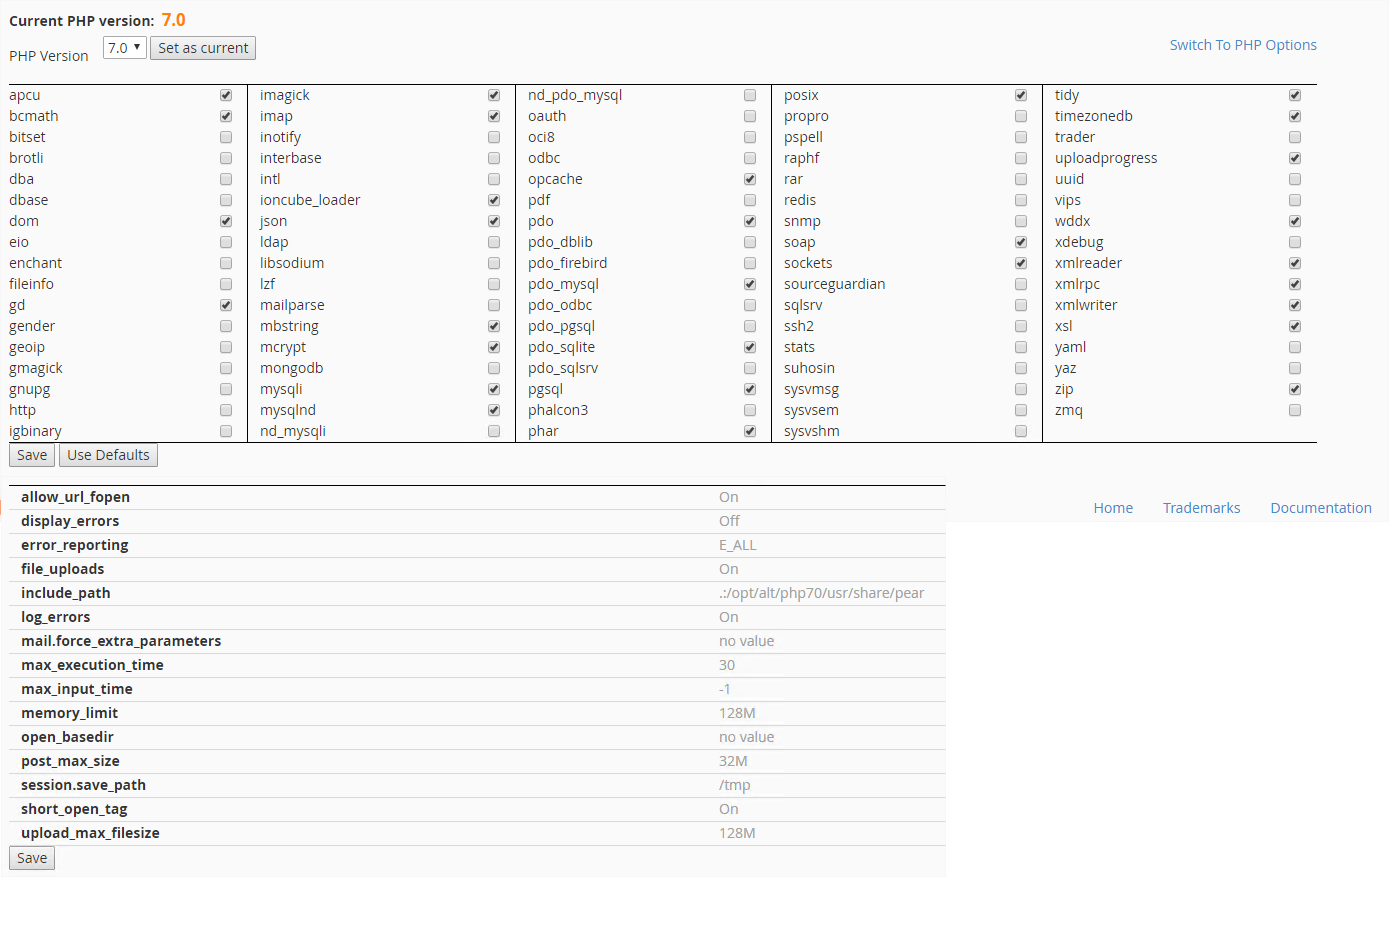Uncheck the apcu extension checkbox

(x=226, y=95)
